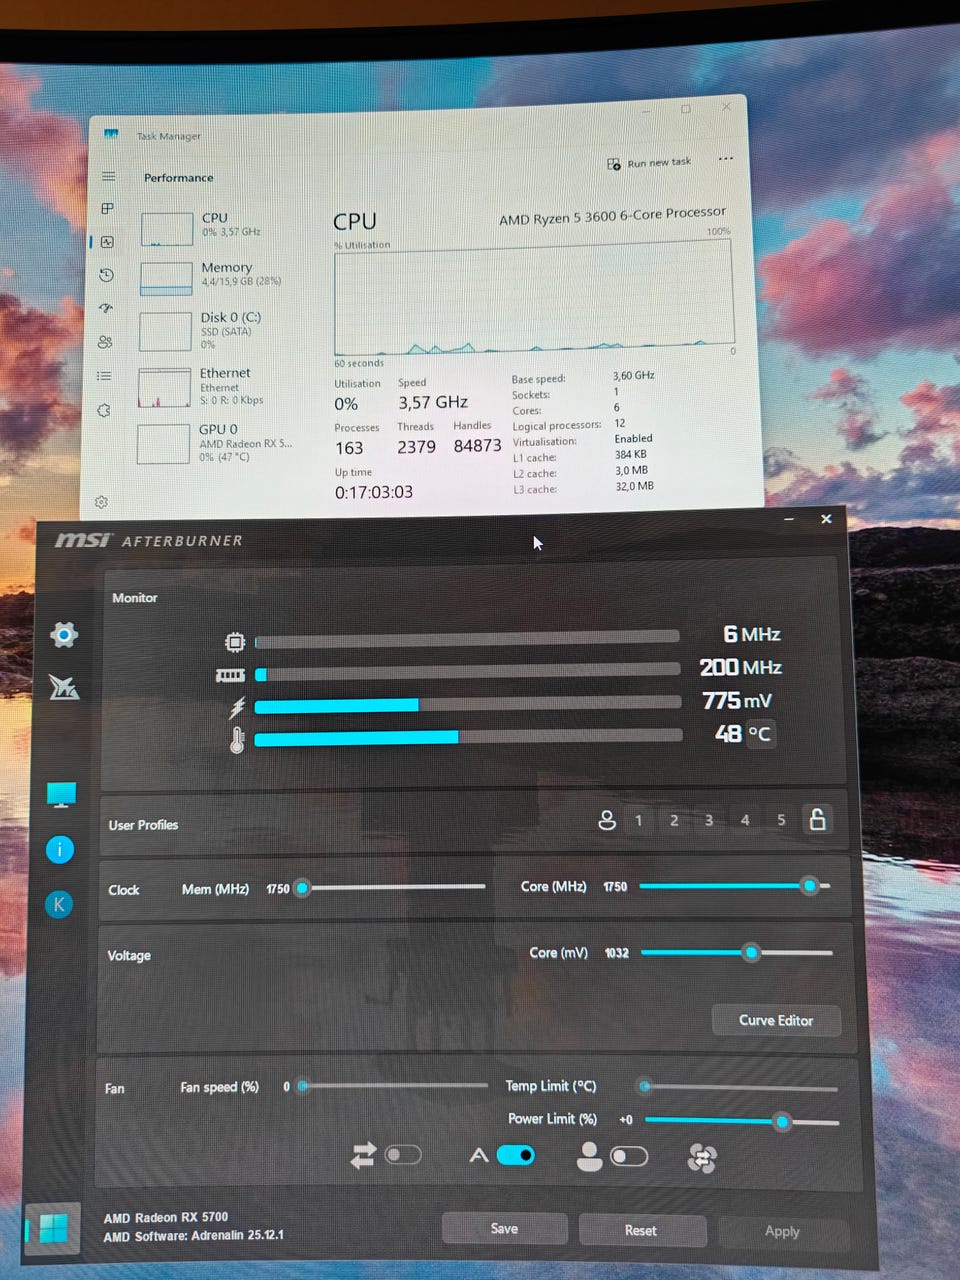Open Task Manager Performance page icon
The width and height of the screenshot is (960, 1280).
tap(107, 241)
